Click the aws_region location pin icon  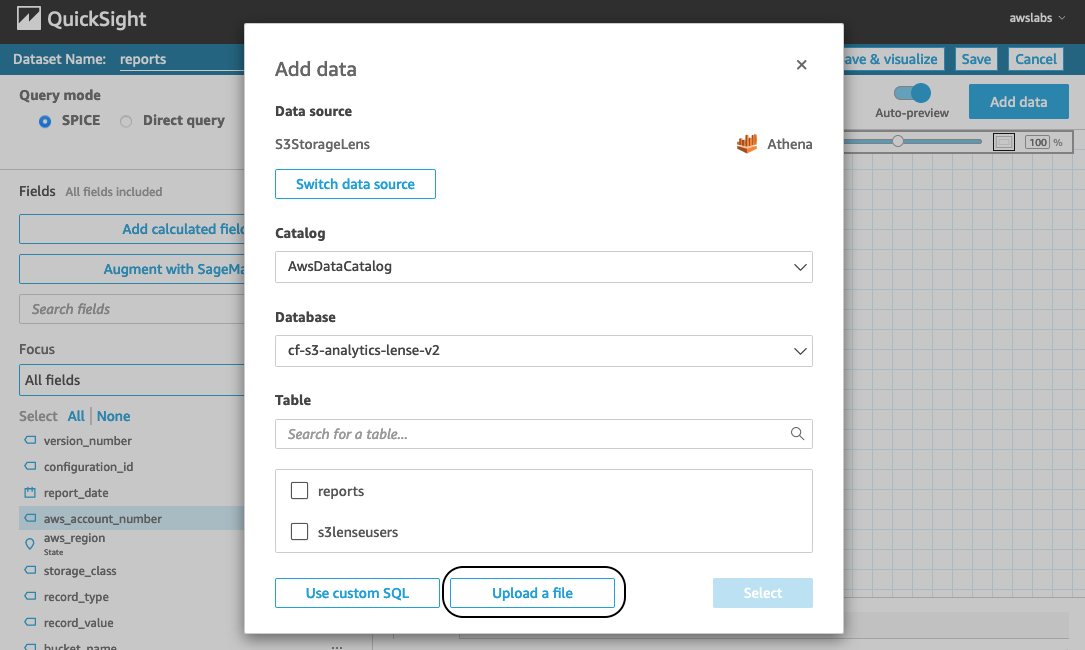[x=30, y=544]
